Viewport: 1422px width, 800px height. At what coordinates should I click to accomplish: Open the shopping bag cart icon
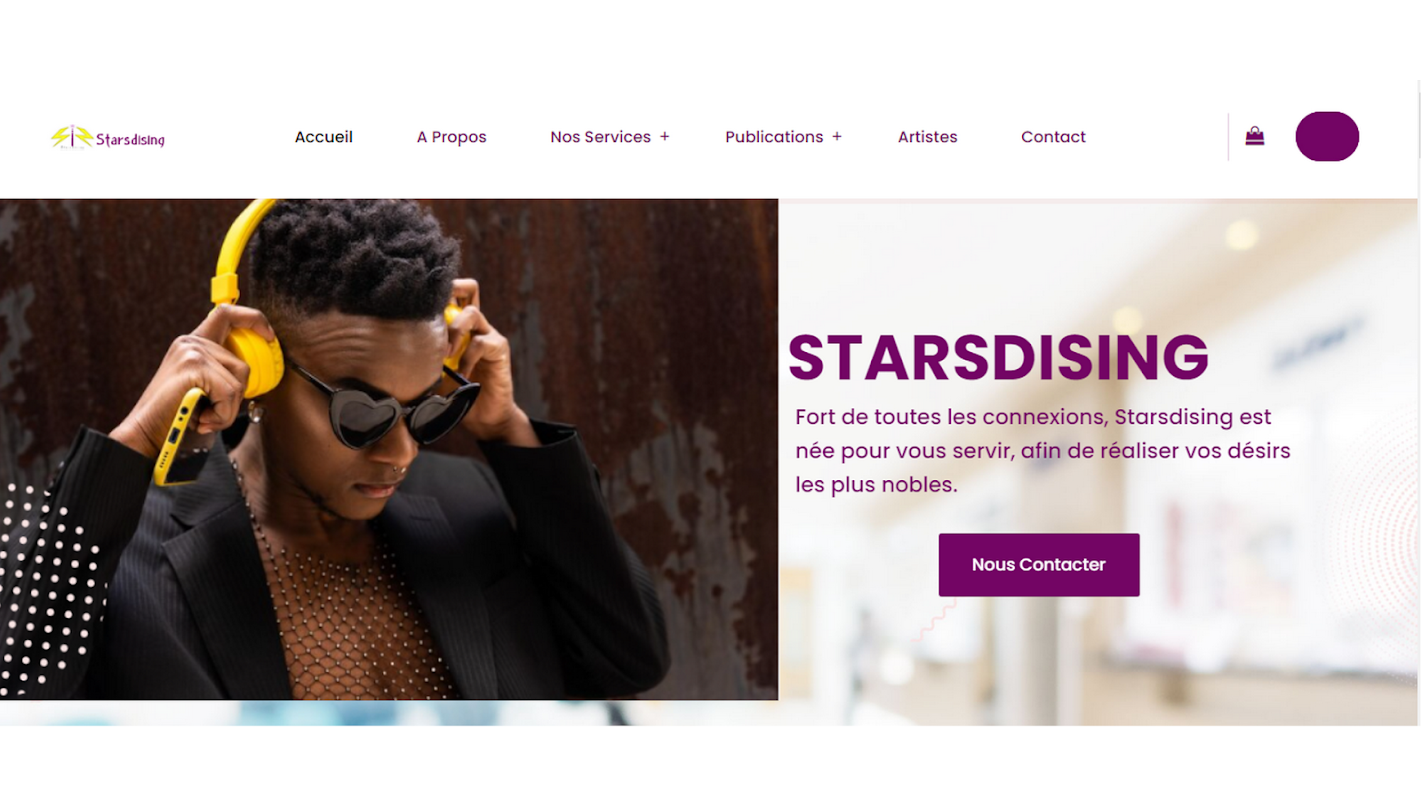coord(1254,136)
